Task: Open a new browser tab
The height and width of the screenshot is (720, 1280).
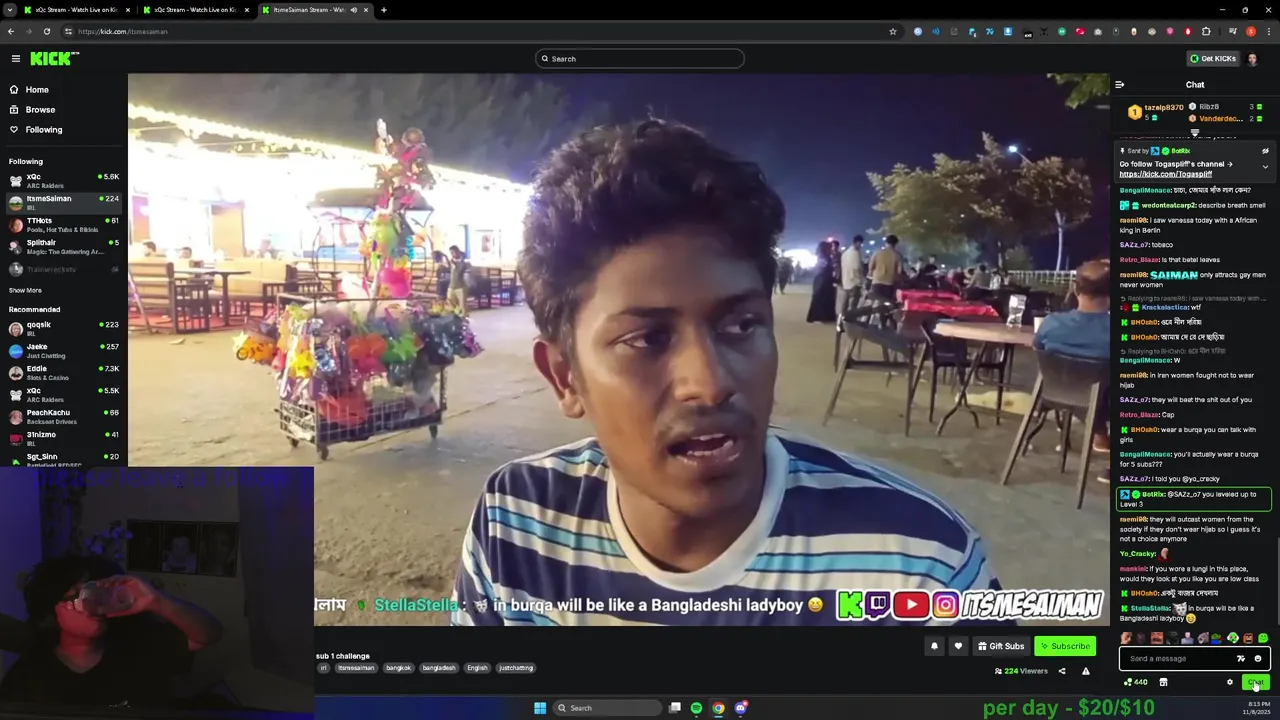Action: click(383, 10)
